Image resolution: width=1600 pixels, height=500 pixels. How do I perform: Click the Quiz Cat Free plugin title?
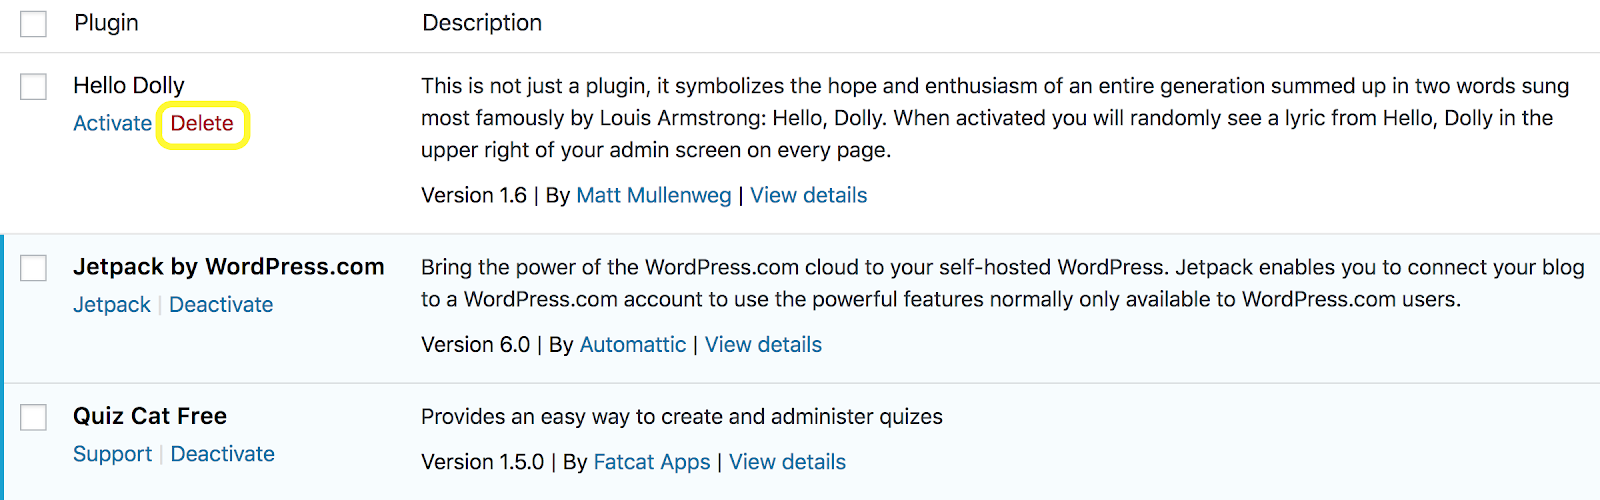[x=150, y=416]
